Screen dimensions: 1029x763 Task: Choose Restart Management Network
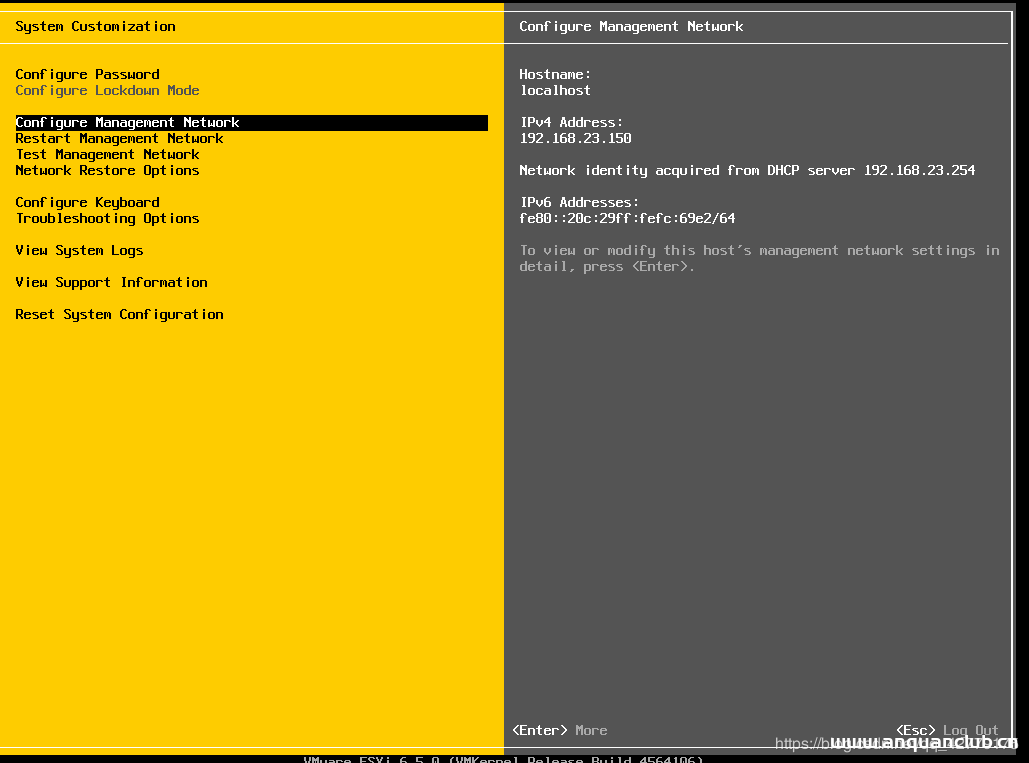click(x=119, y=138)
